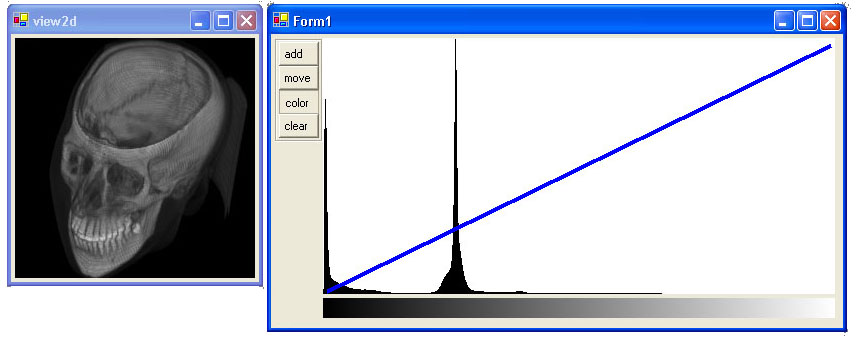Close the view2d window
This screenshot has width=860, height=360.
[x=246, y=21]
